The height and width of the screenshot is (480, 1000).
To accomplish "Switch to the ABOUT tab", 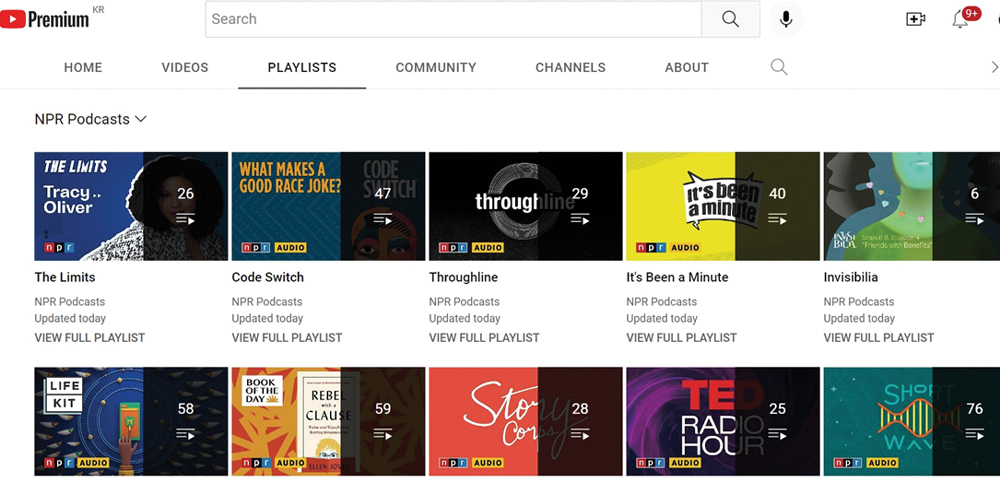I will coord(687,68).
